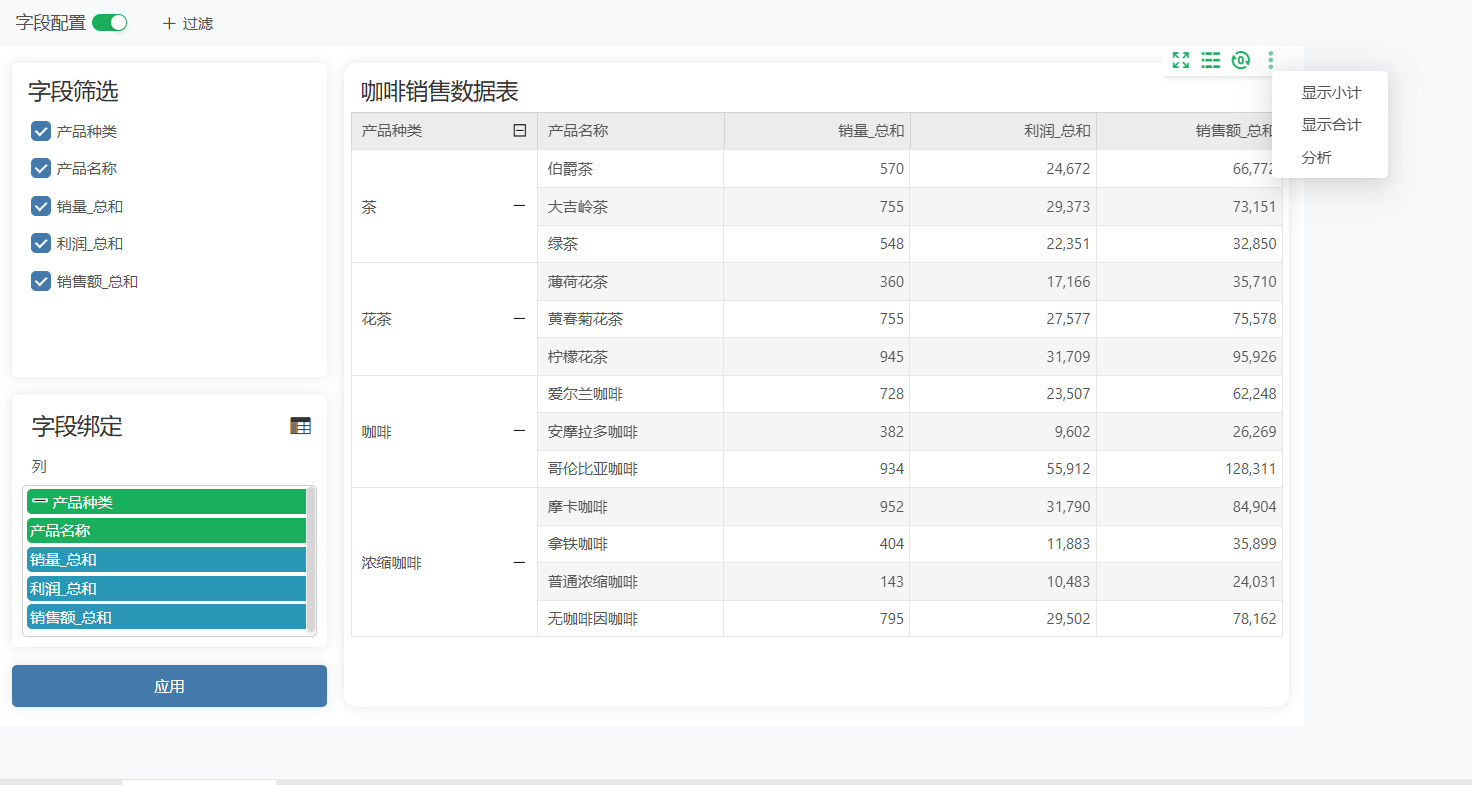Click the 无咖啡因咖啡 product cell
Viewport: 1472px width, 785px height.
click(630, 619)
